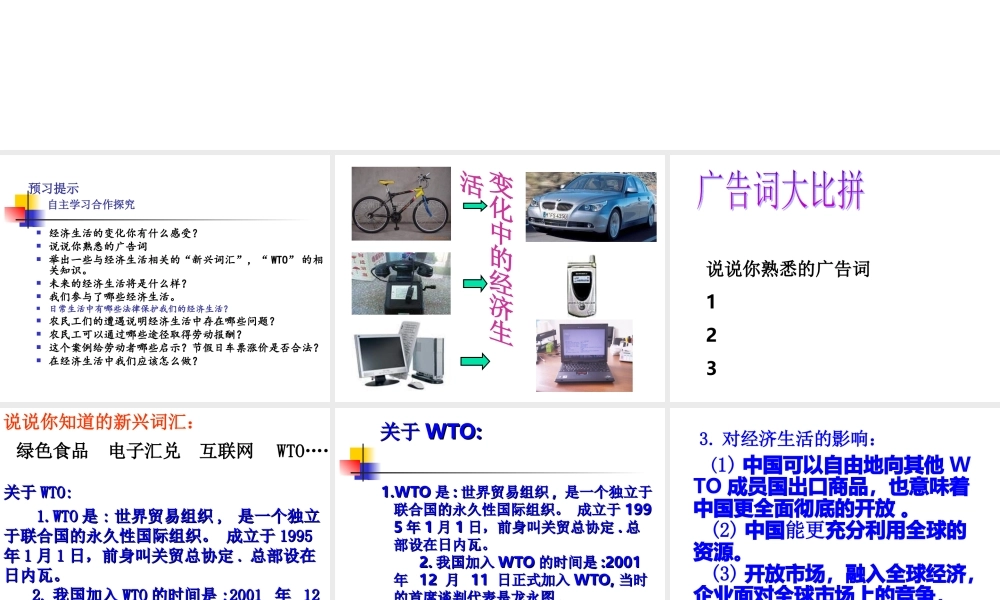Image resolution: width=1000 pixels, height=600 pixels.
Task: Click the purple title 广告词大比拼
Action: [x=781, y=190]
